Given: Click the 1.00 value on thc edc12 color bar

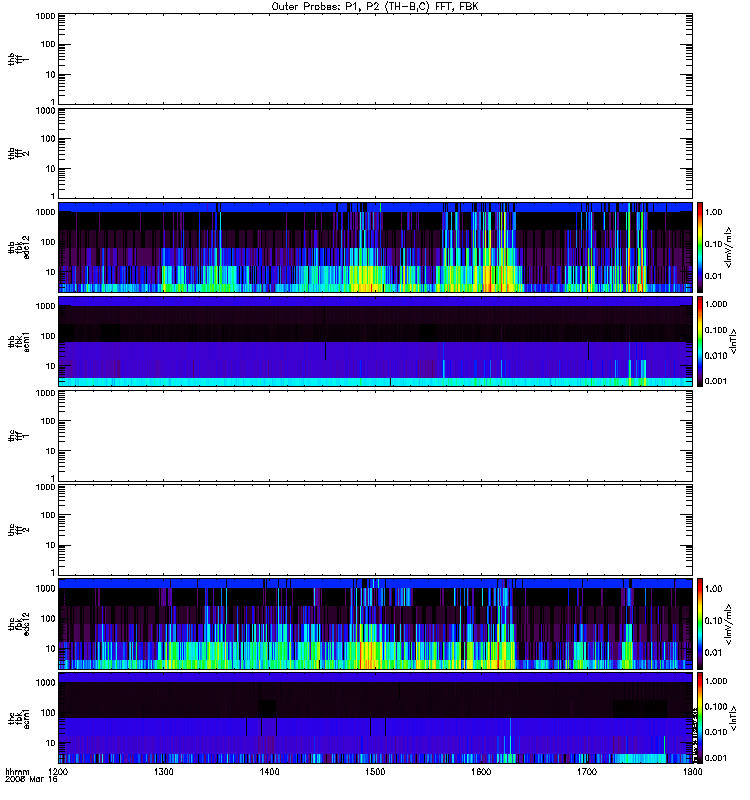Looking at the screenshot, I should [713, 589].
